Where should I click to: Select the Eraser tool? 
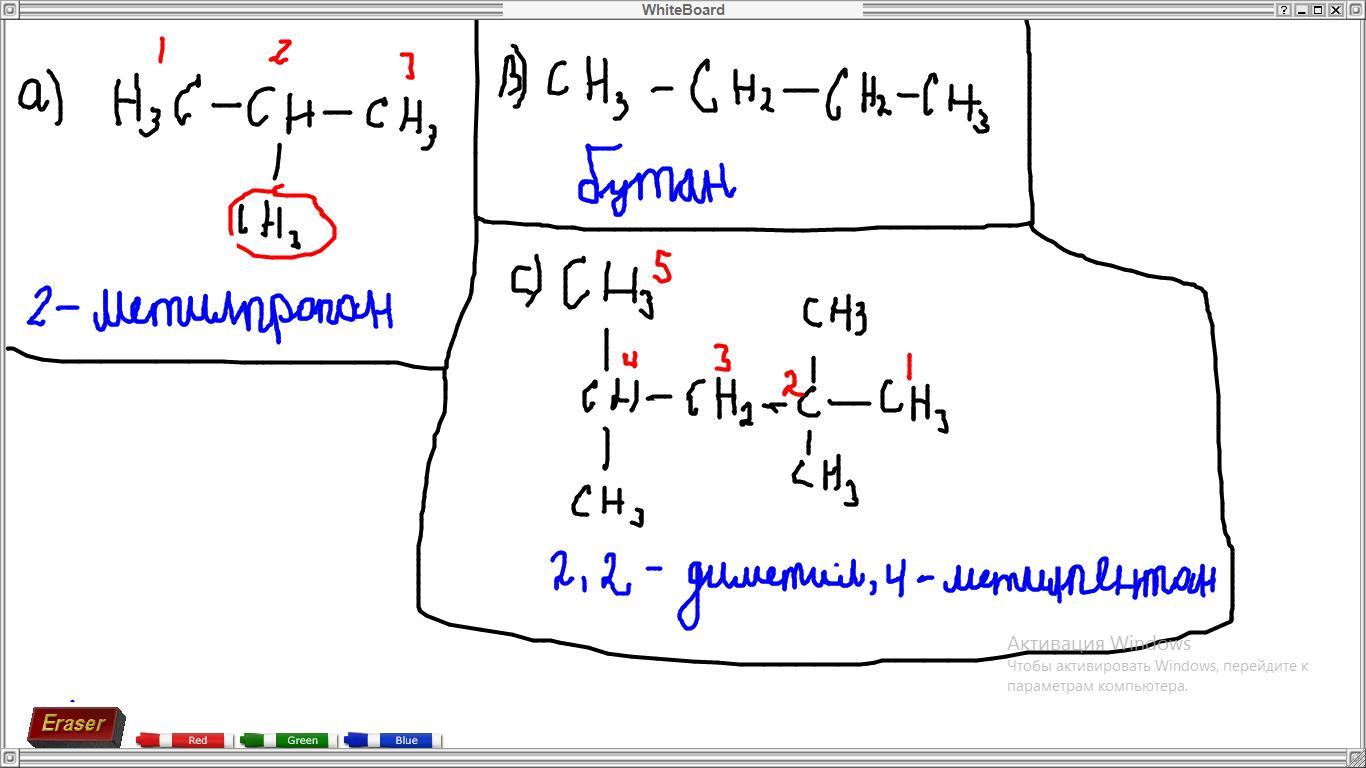pos(75,724)
